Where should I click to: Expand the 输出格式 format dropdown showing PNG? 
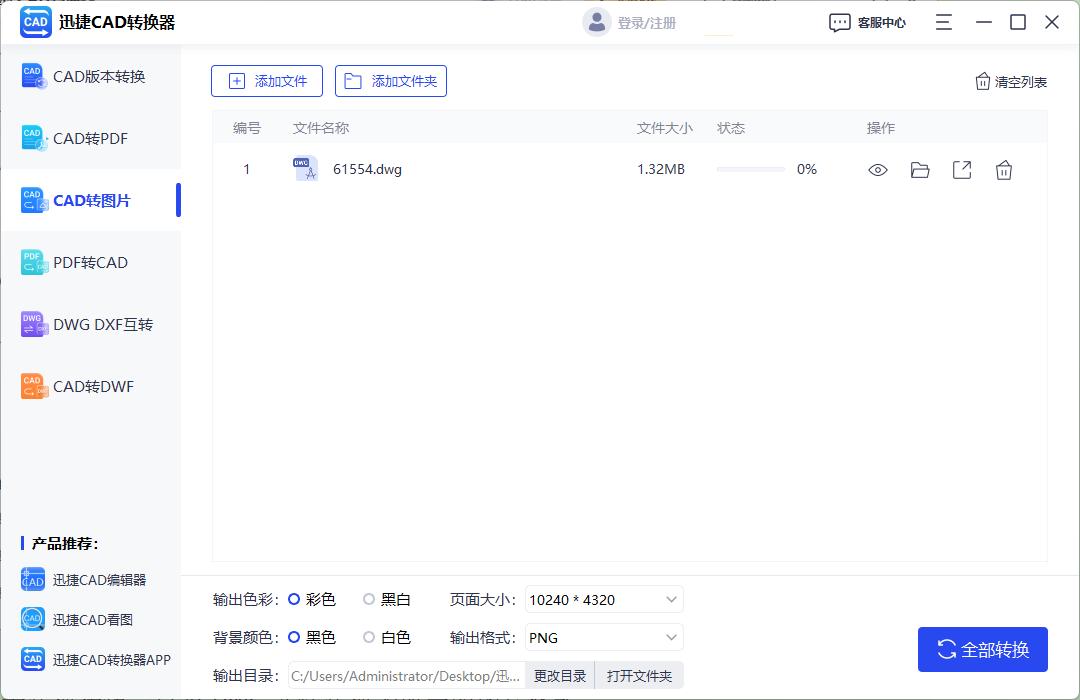coord(603,637)
